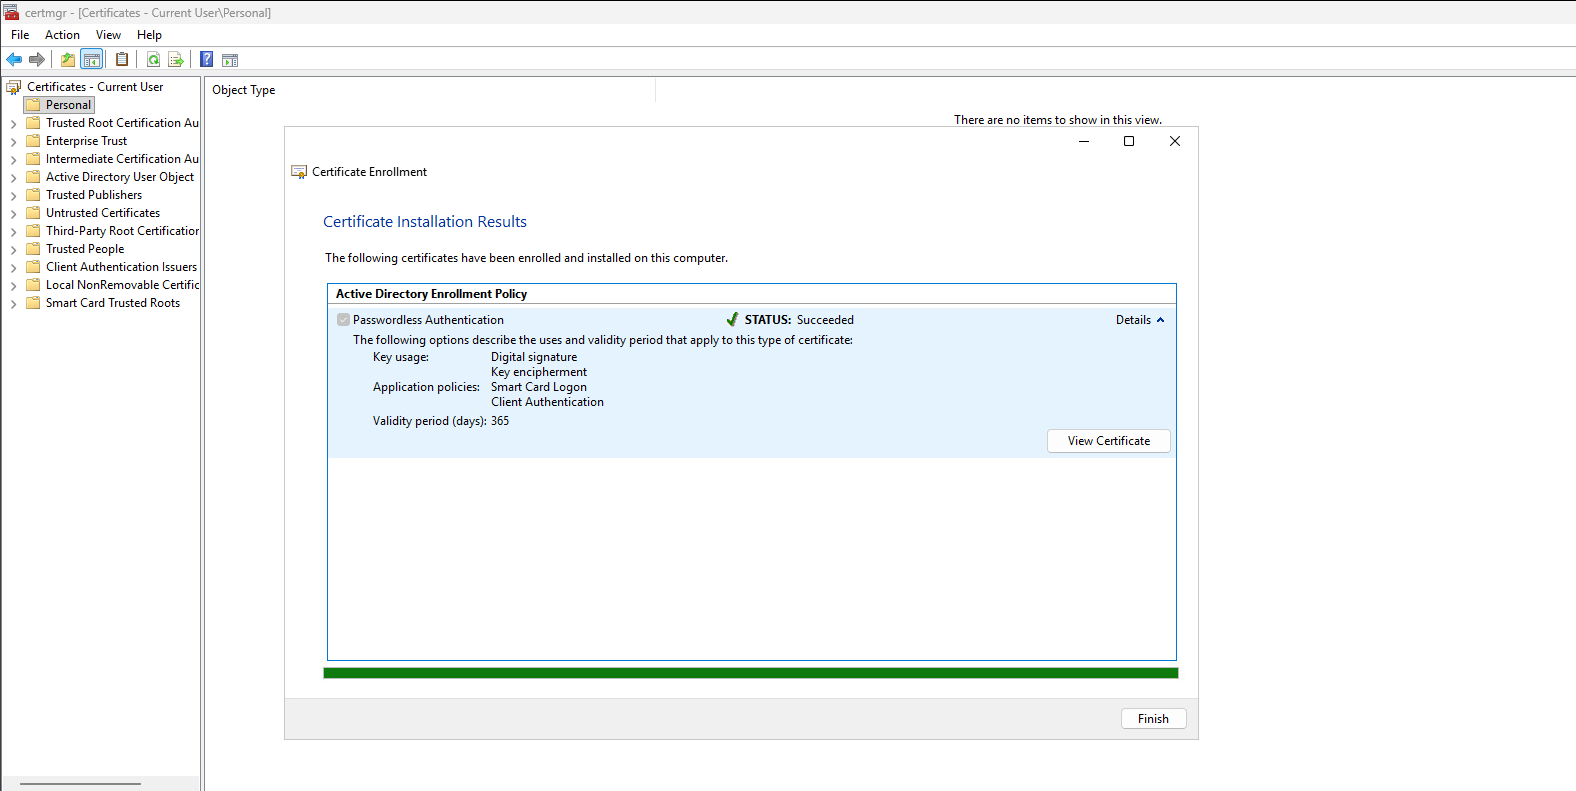
Task: Click the grey Forward arrow in the toolbar
Action: point(37,60)
